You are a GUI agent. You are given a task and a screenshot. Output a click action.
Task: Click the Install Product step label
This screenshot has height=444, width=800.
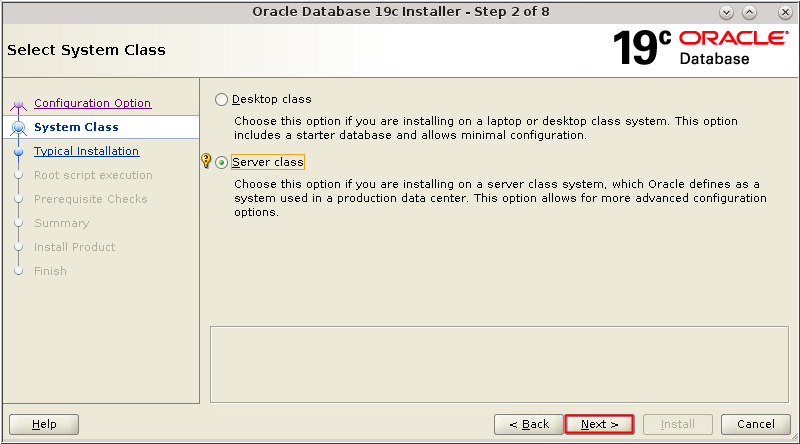point(74,247)
